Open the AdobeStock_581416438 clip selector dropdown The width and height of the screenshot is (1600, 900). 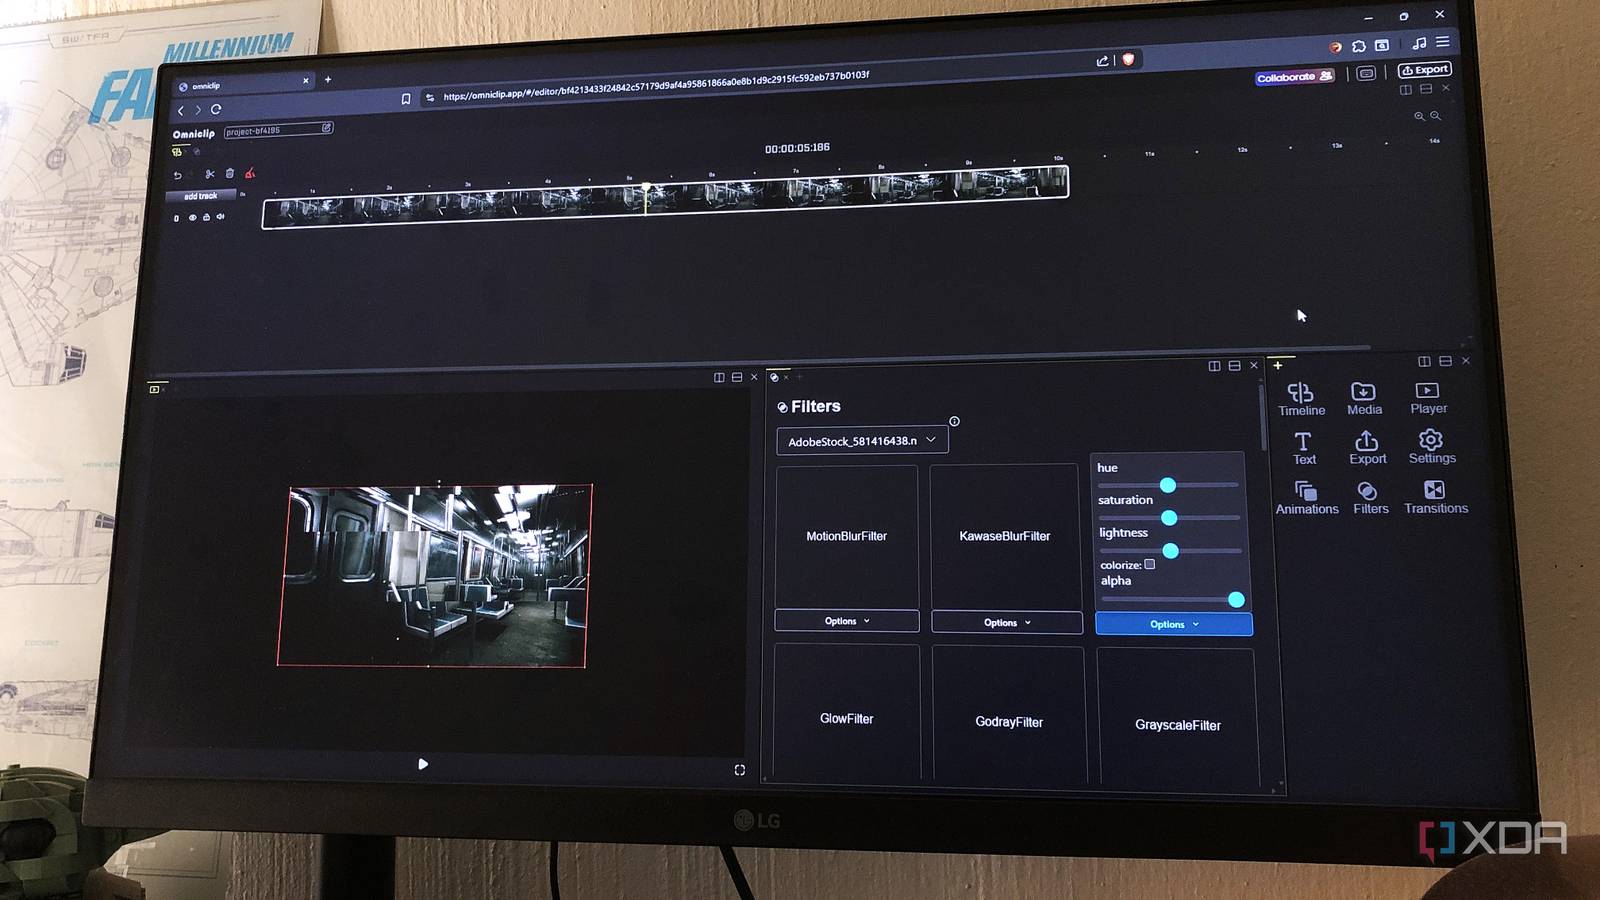pyautogui.click(x=860, y=439)
